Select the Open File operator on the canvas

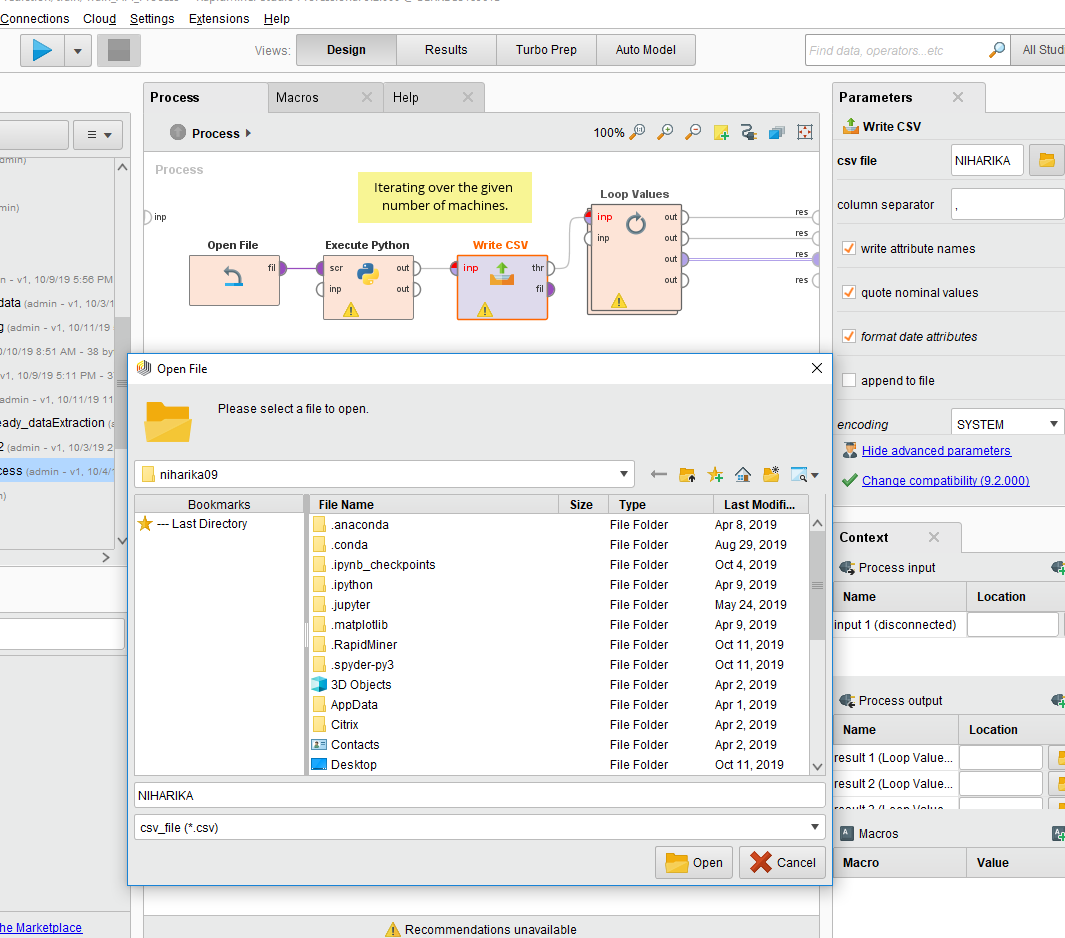[x=234, y=280]
